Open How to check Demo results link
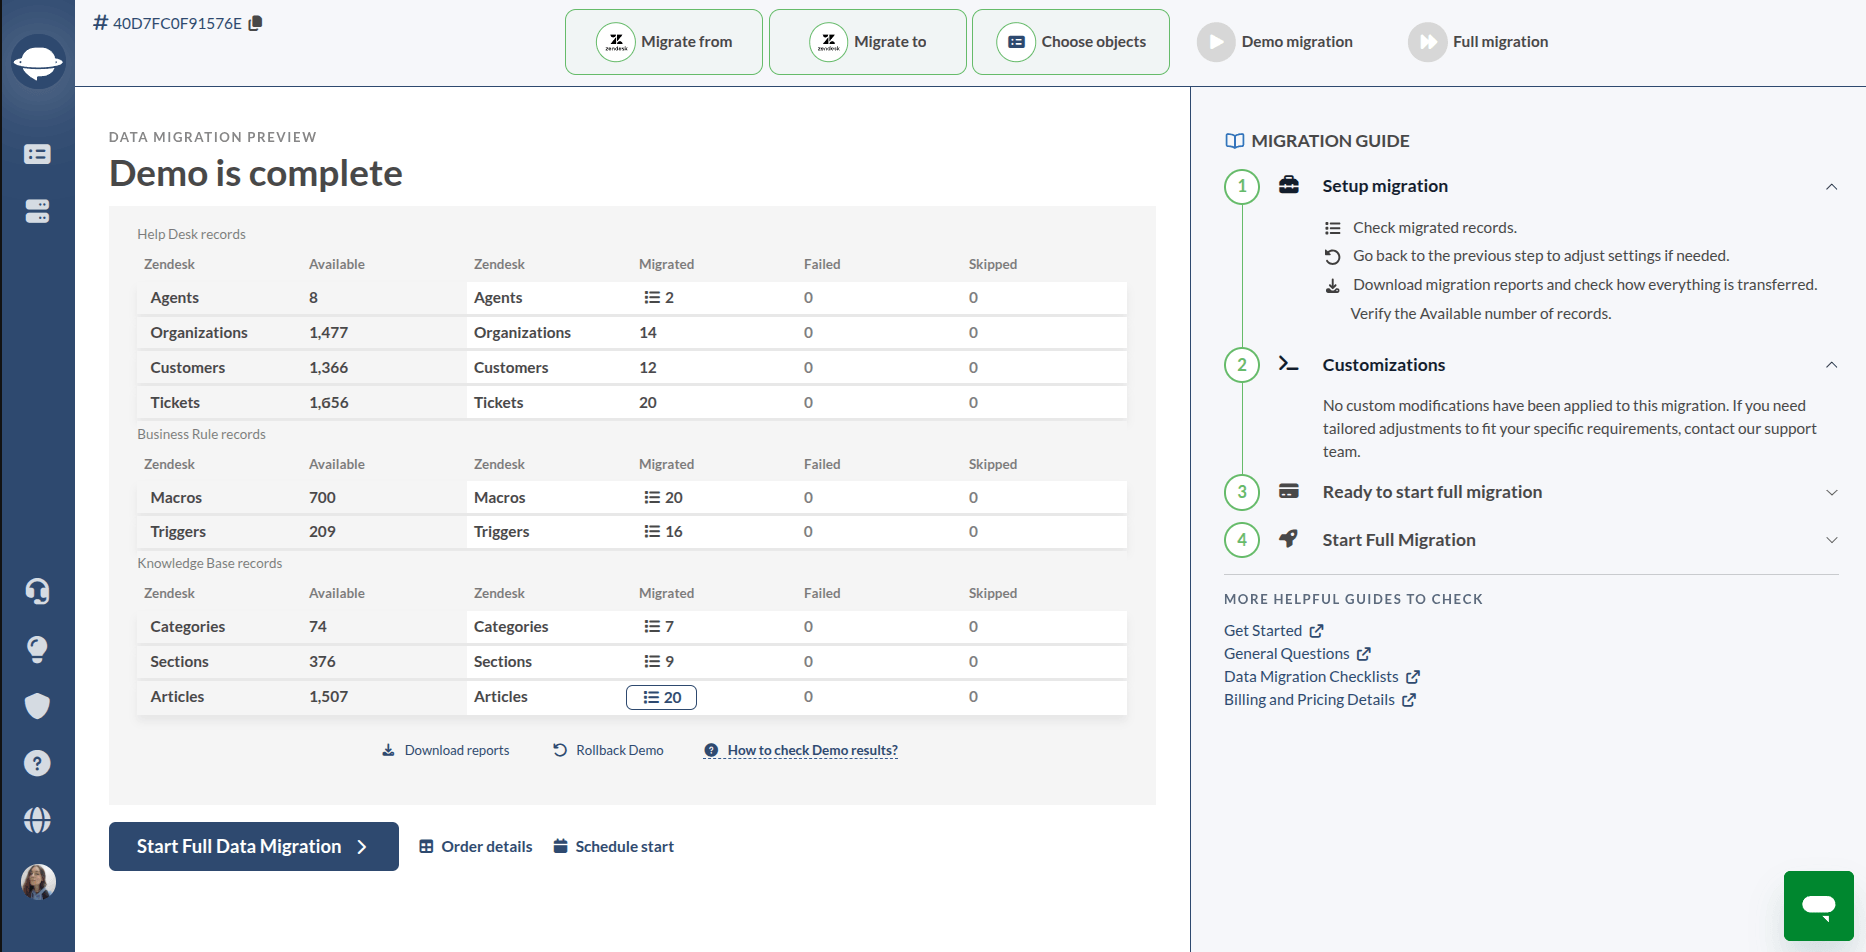This screenshot has width=1866, height=952. click(801, 751)
